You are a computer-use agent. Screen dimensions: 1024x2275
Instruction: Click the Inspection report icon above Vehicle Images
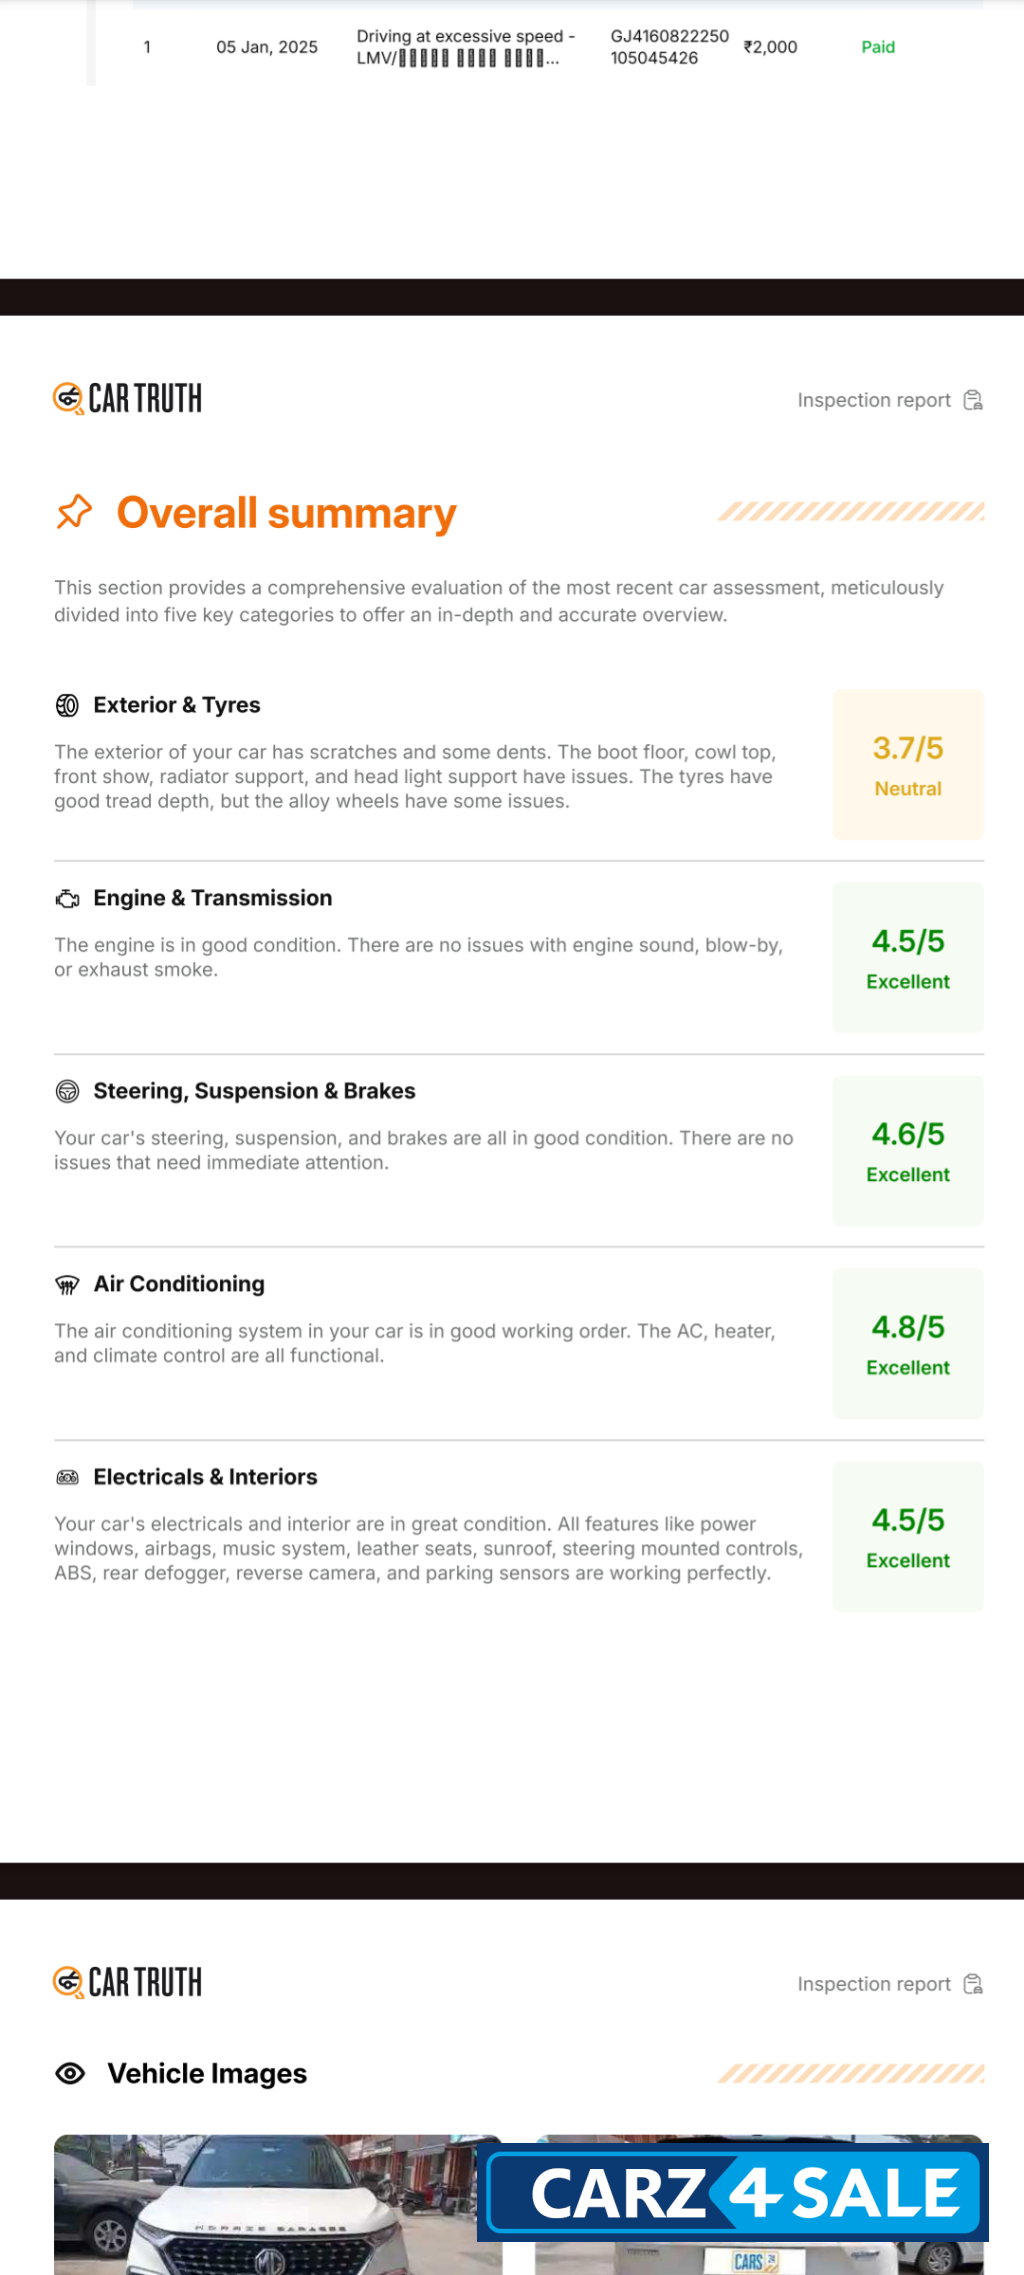(973, 1985)
